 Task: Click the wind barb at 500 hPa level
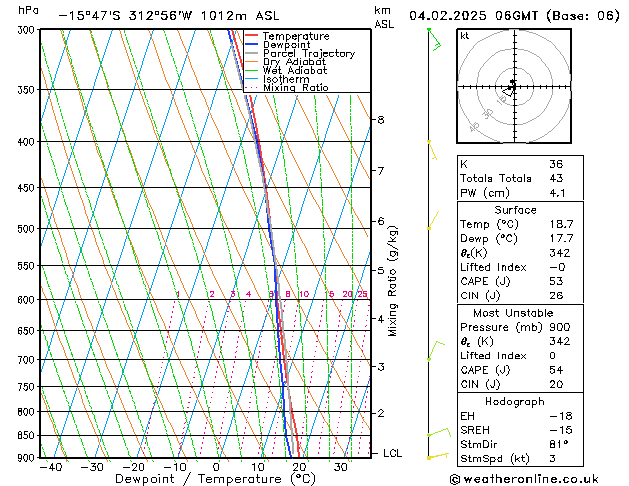point(433,220)
